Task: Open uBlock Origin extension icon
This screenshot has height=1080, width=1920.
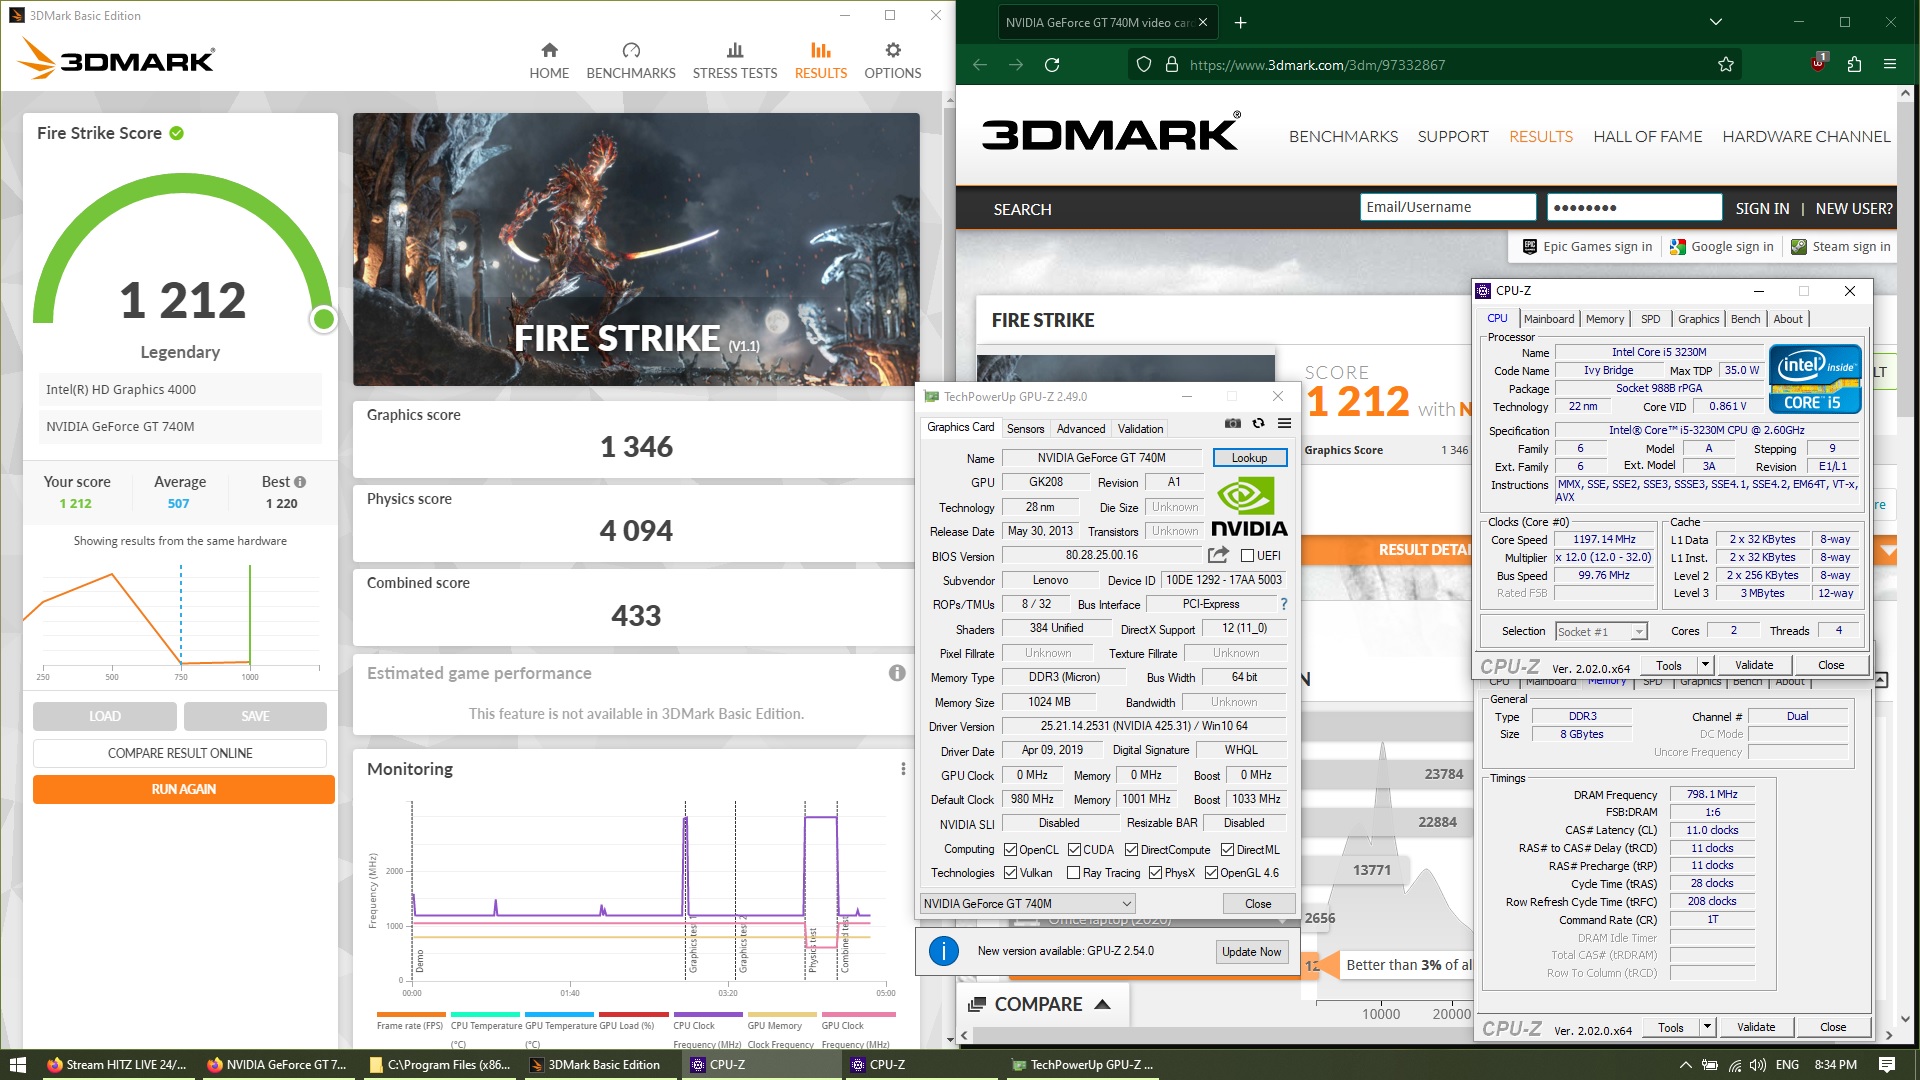Action: [1818, 64]
